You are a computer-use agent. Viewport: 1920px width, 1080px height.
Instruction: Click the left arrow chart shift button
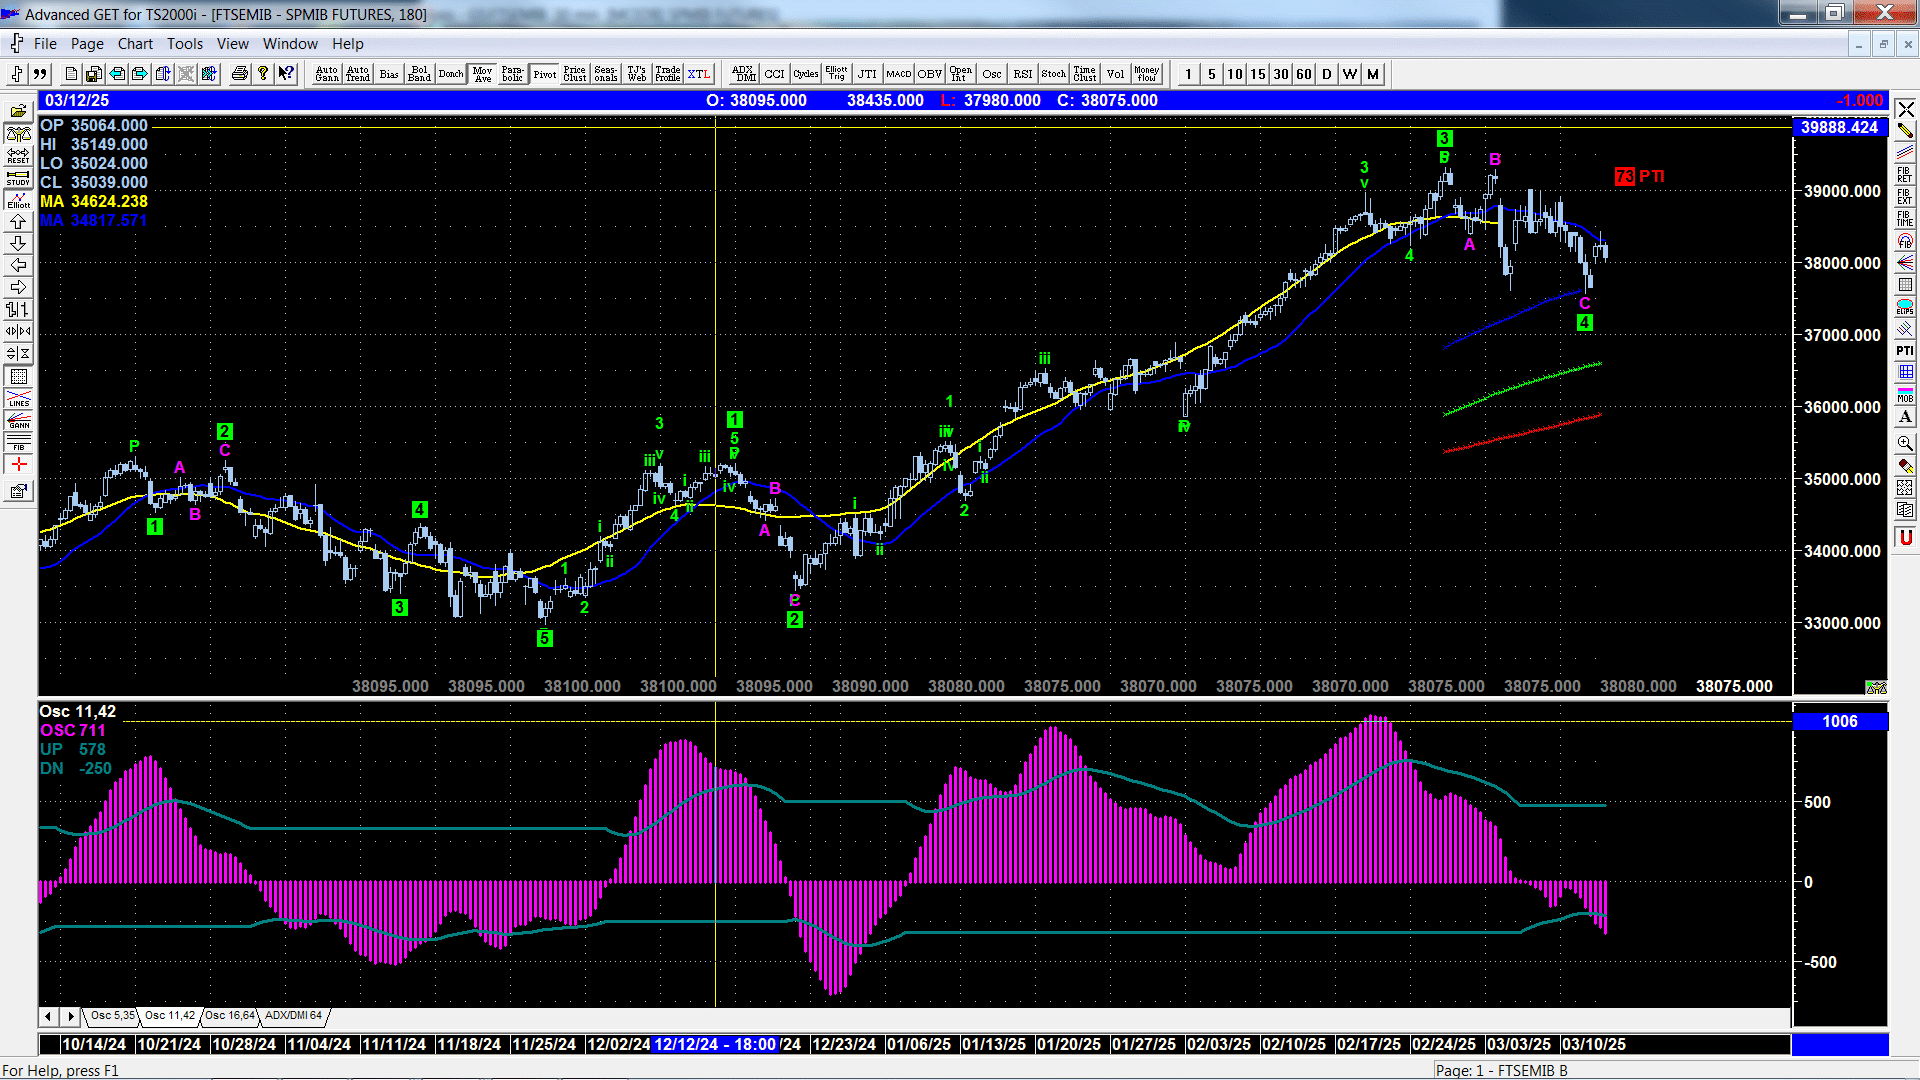[18, 266]
